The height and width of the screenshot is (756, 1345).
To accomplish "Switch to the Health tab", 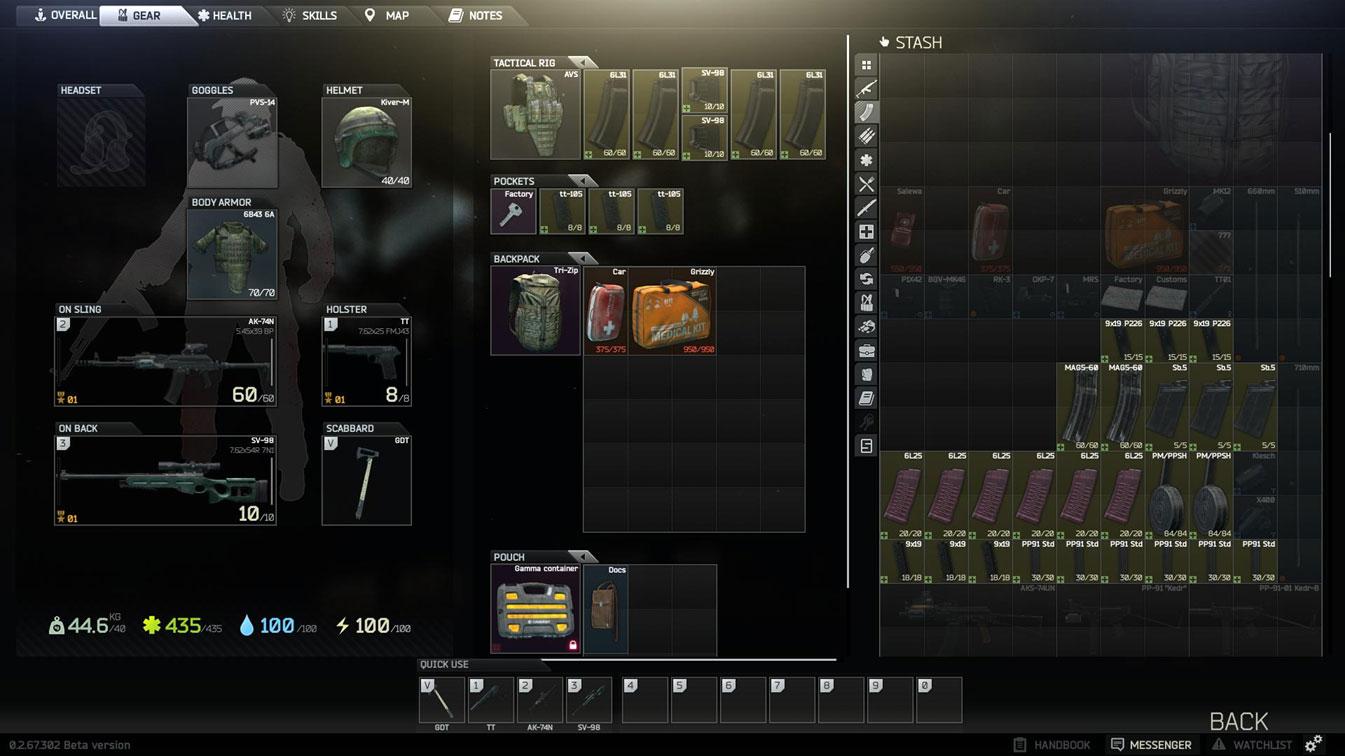I will click(225, 15).
